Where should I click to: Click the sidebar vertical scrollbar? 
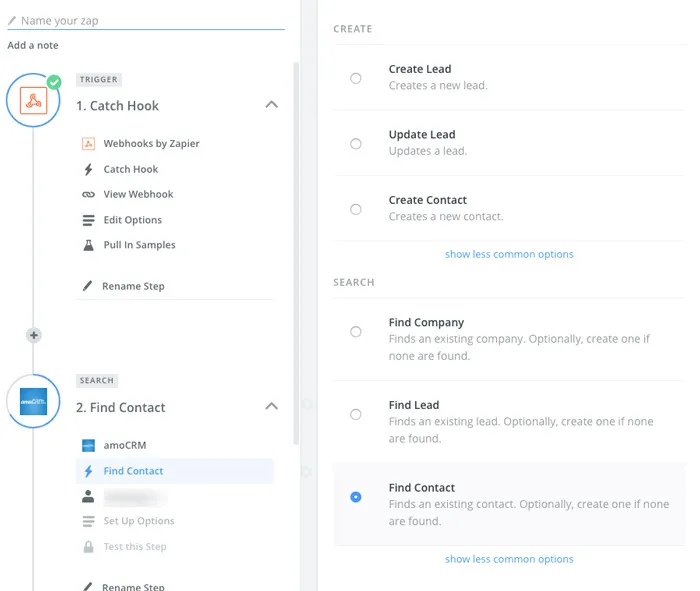296,254
